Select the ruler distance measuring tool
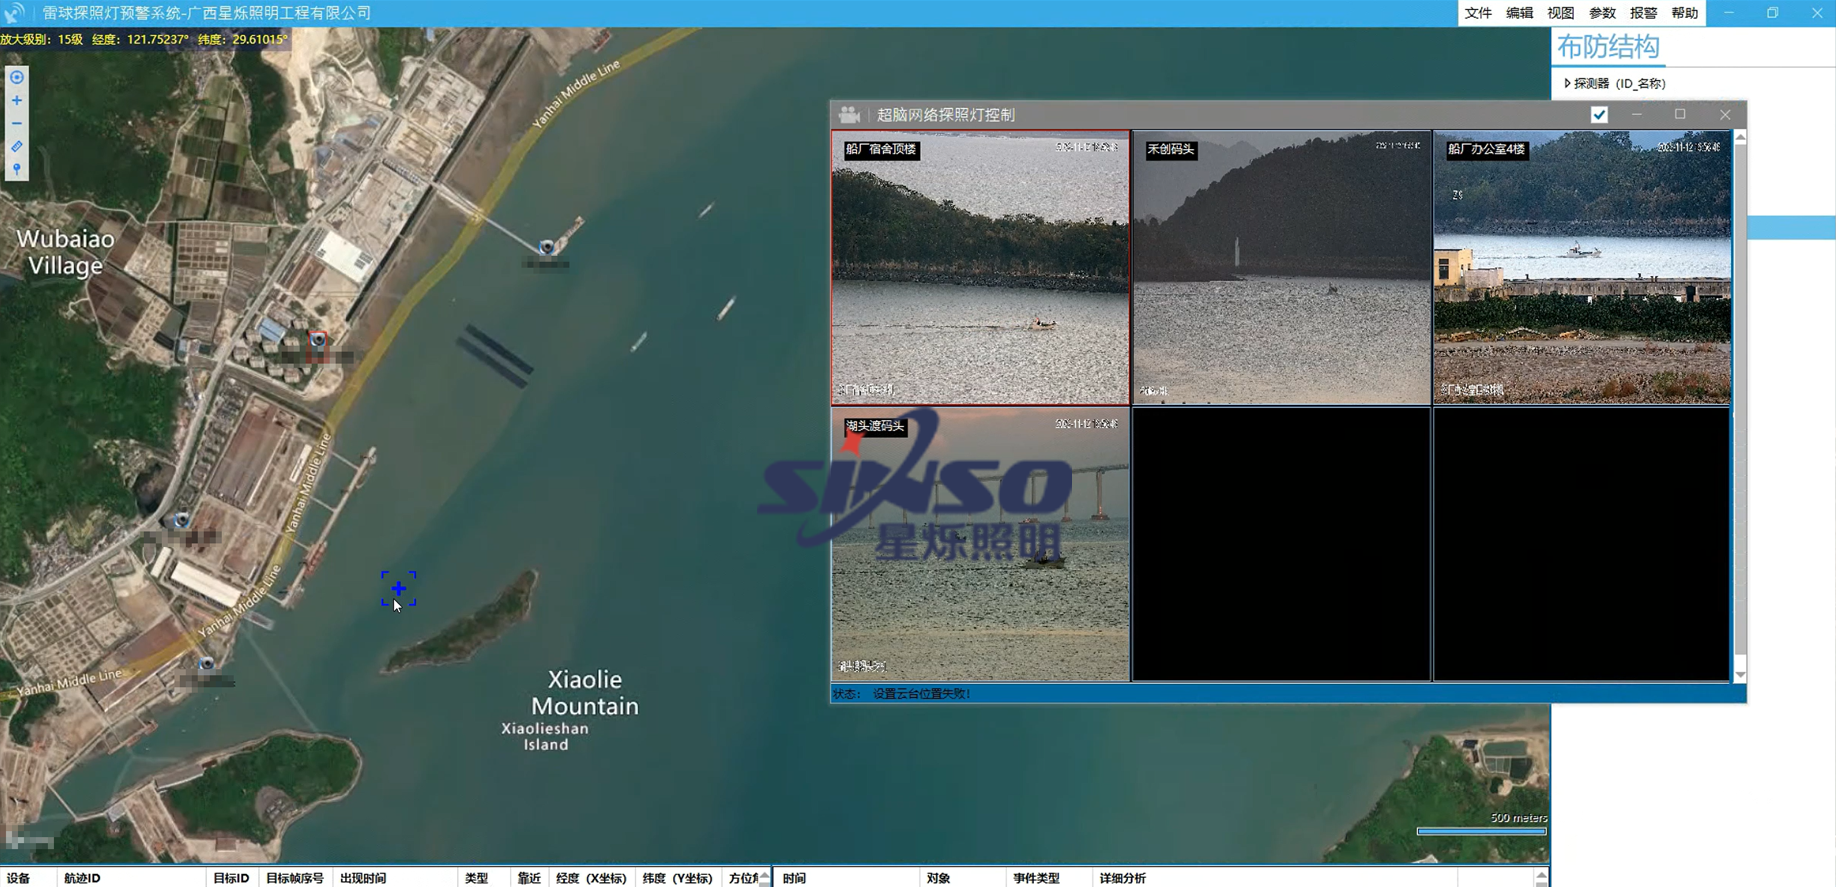Screen dimensions: 1836x887 [17, 146]
